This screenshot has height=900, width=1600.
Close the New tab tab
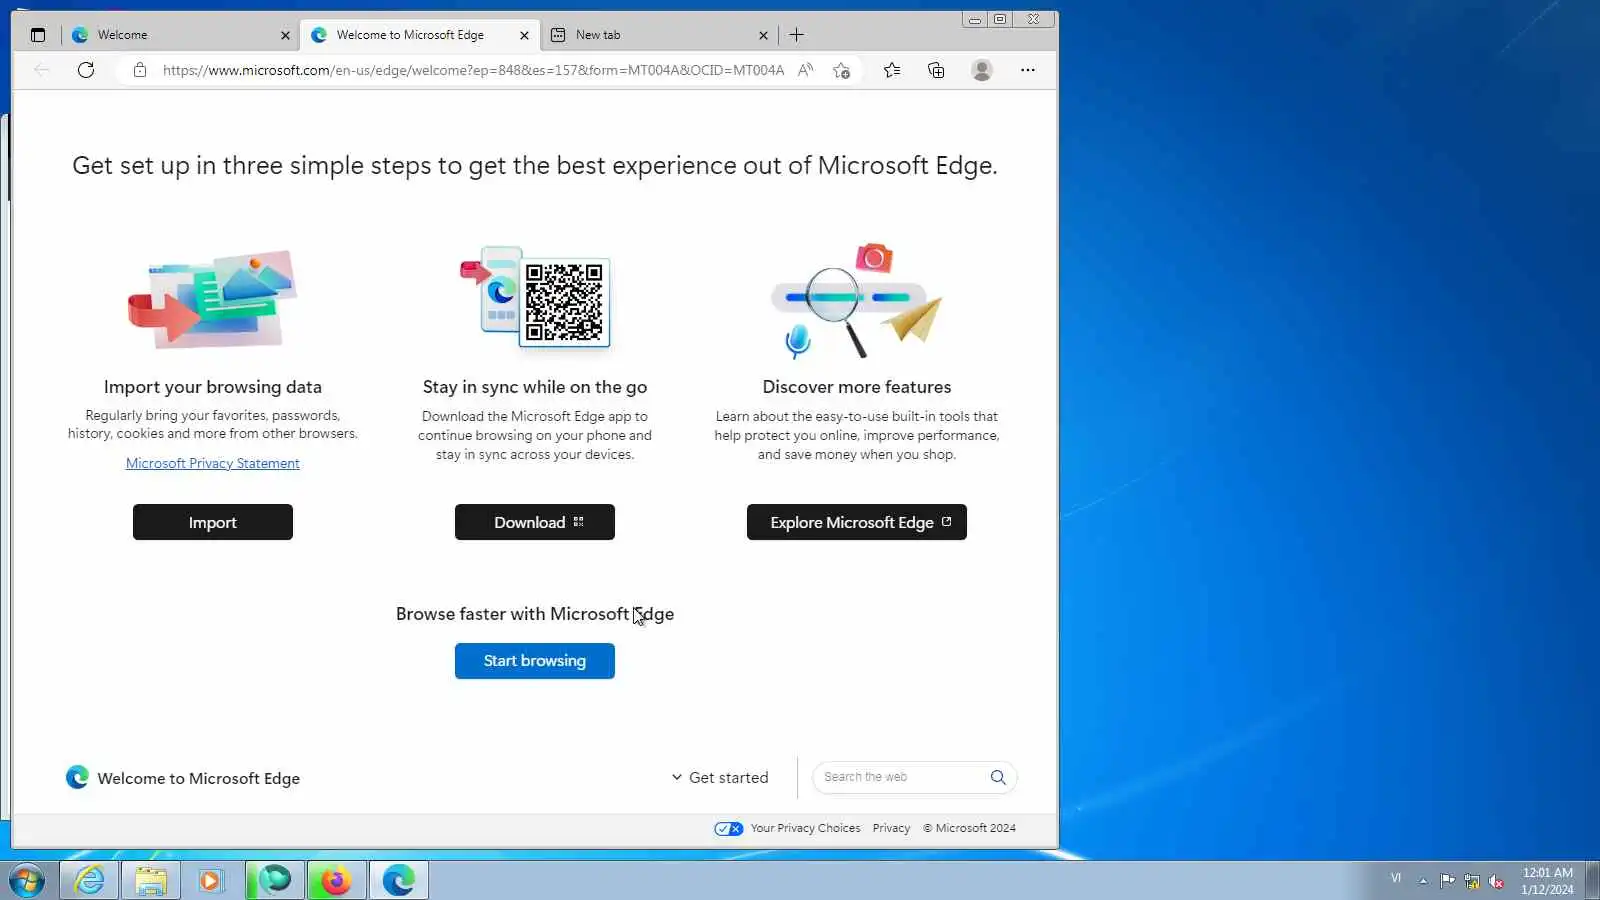coord(763,35)
